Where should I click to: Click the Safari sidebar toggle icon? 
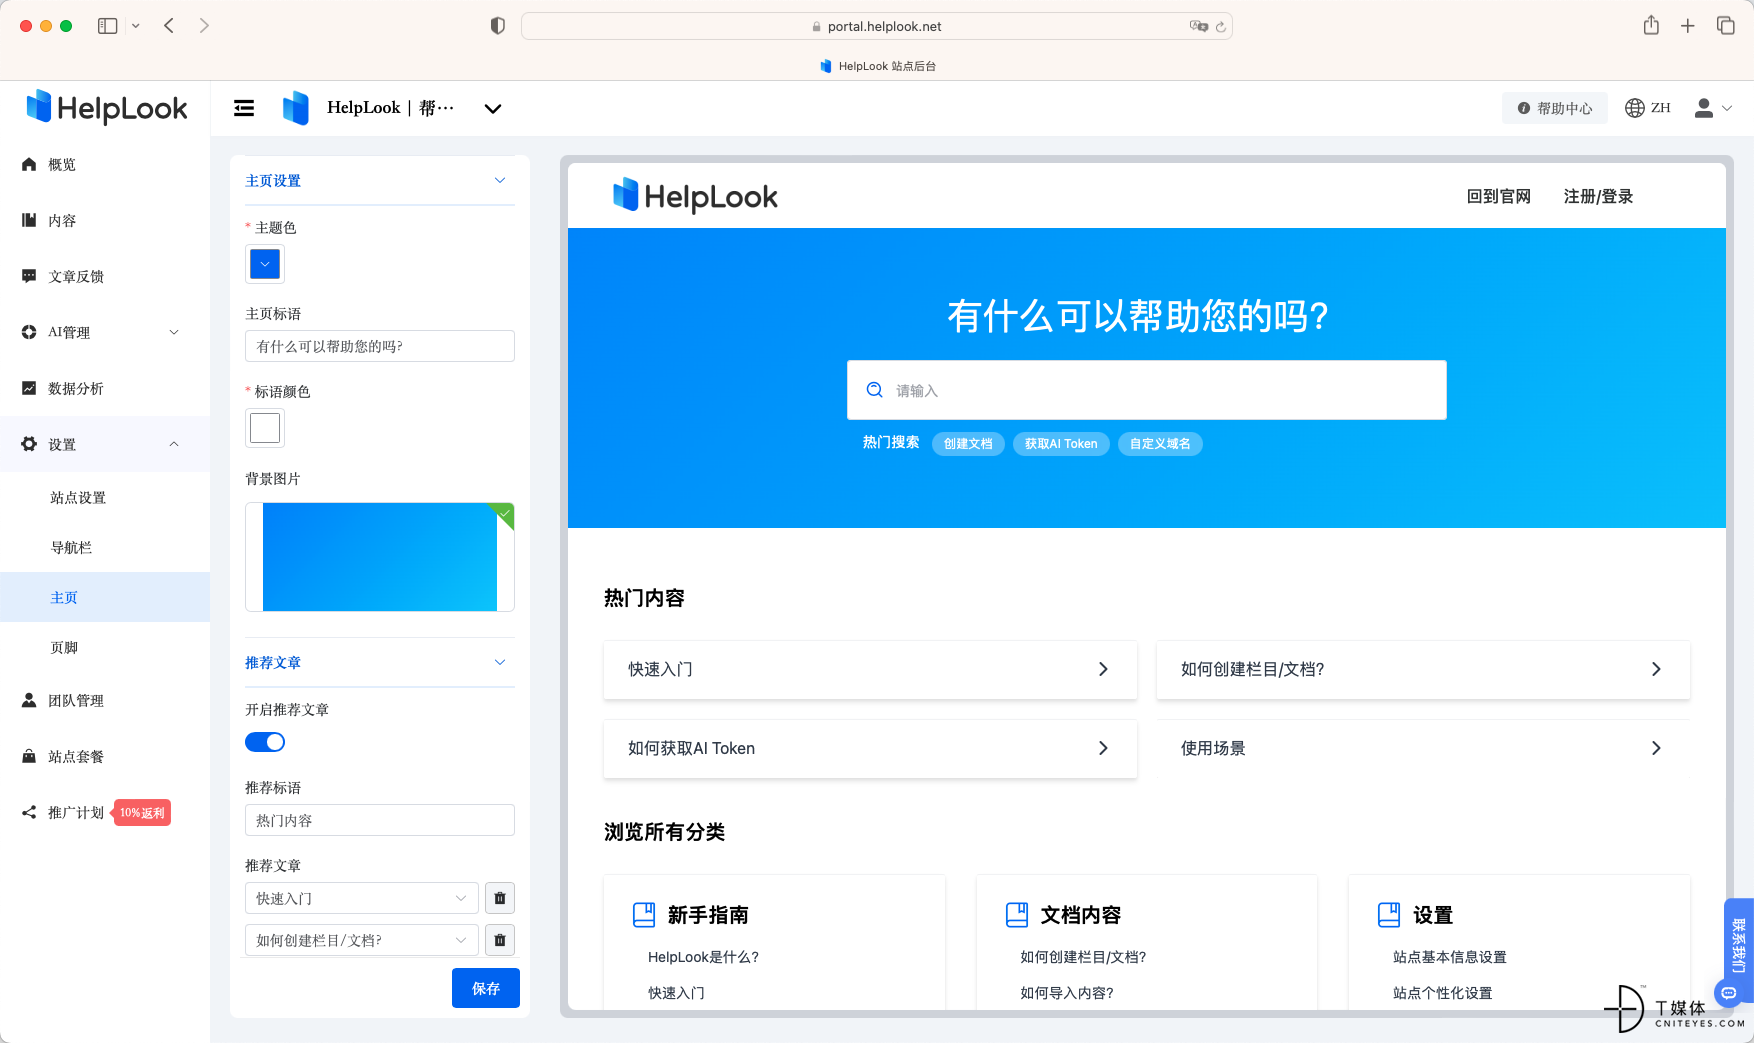108,26
